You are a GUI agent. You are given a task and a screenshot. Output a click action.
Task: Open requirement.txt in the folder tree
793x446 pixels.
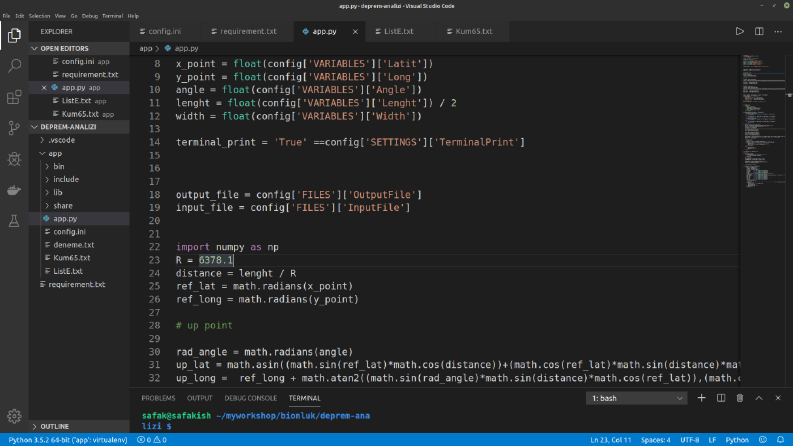pyautogui.click(x=79, y=284)
